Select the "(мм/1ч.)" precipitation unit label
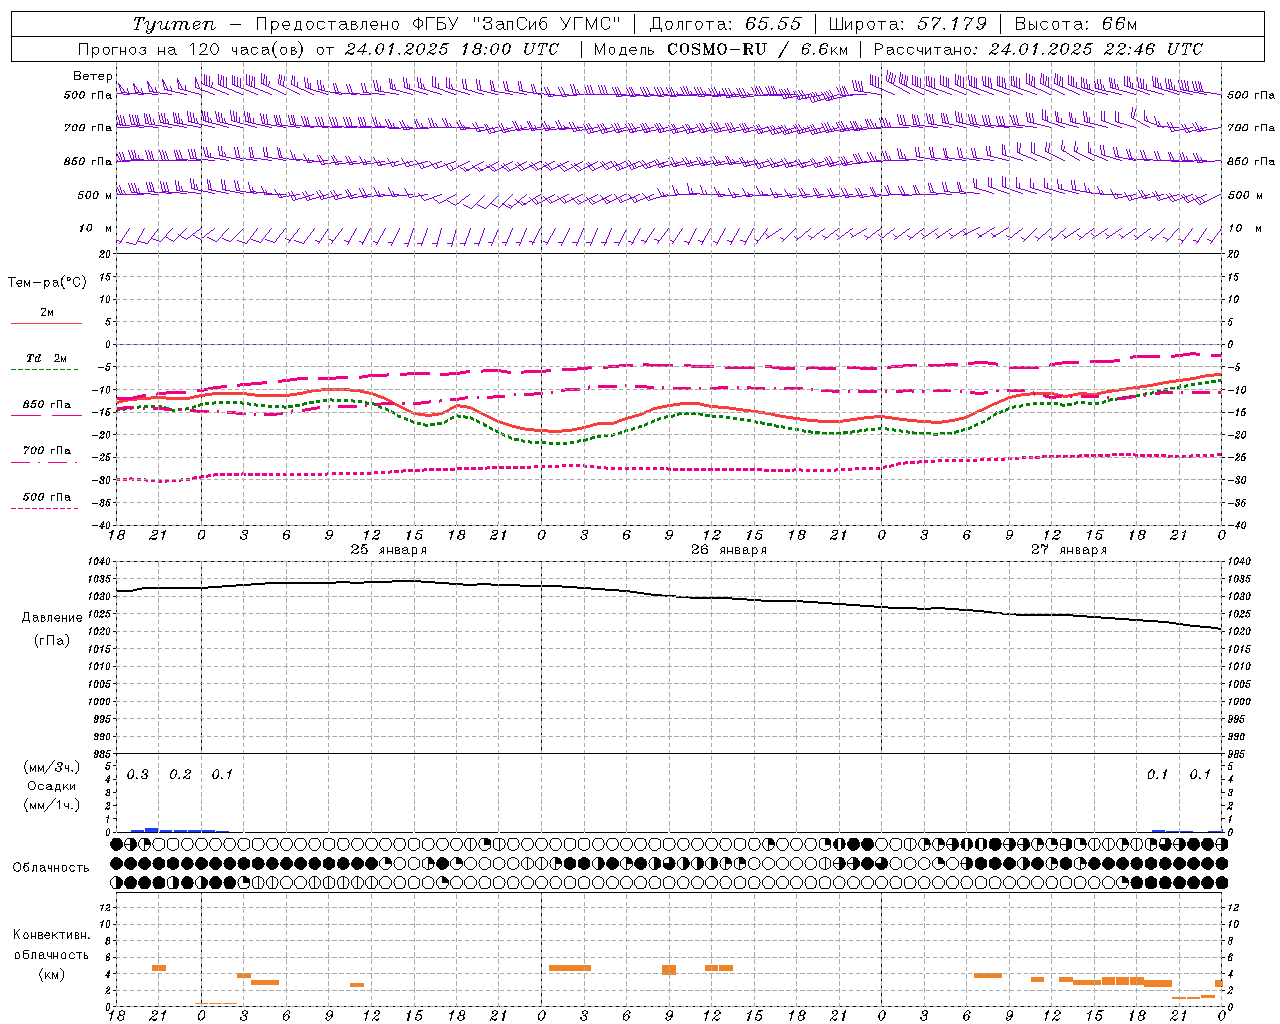 (x=52, y=805)
